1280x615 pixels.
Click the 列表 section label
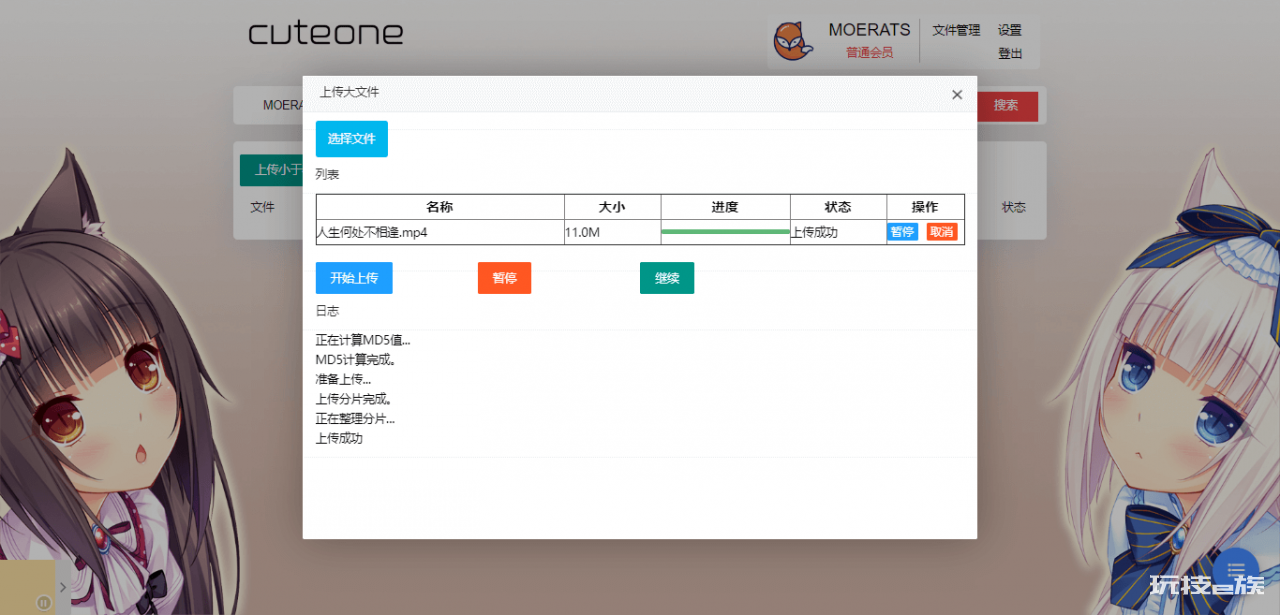327,174
